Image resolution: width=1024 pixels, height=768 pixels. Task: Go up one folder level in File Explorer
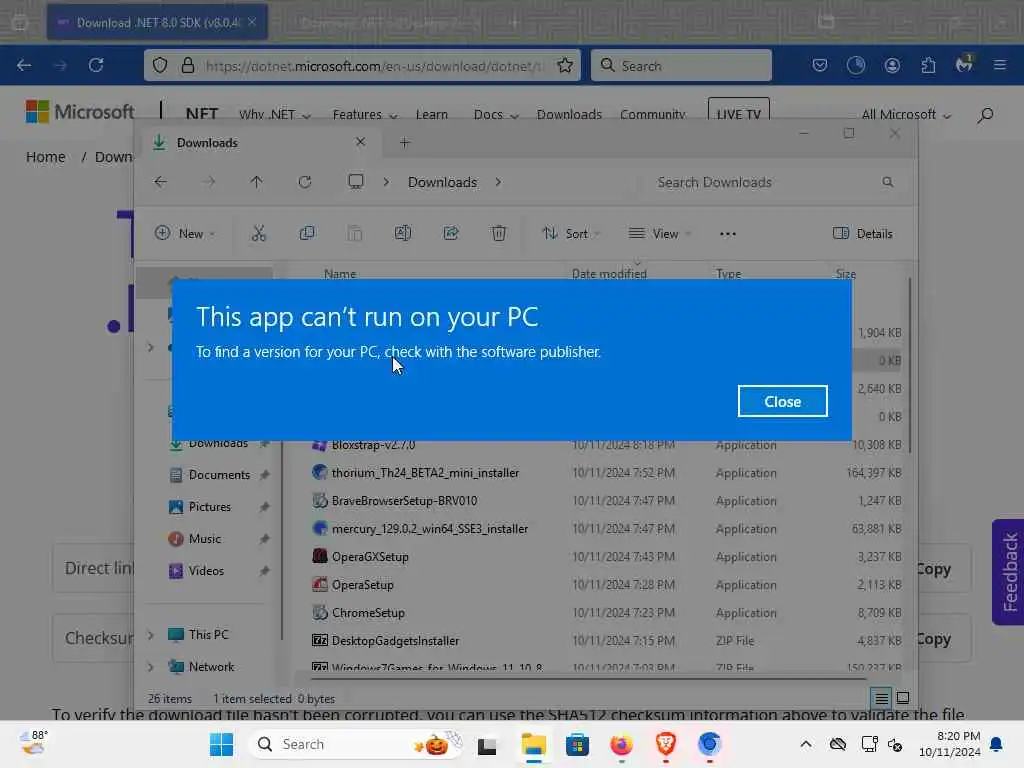pyautogui.click(x=256, y=182)
